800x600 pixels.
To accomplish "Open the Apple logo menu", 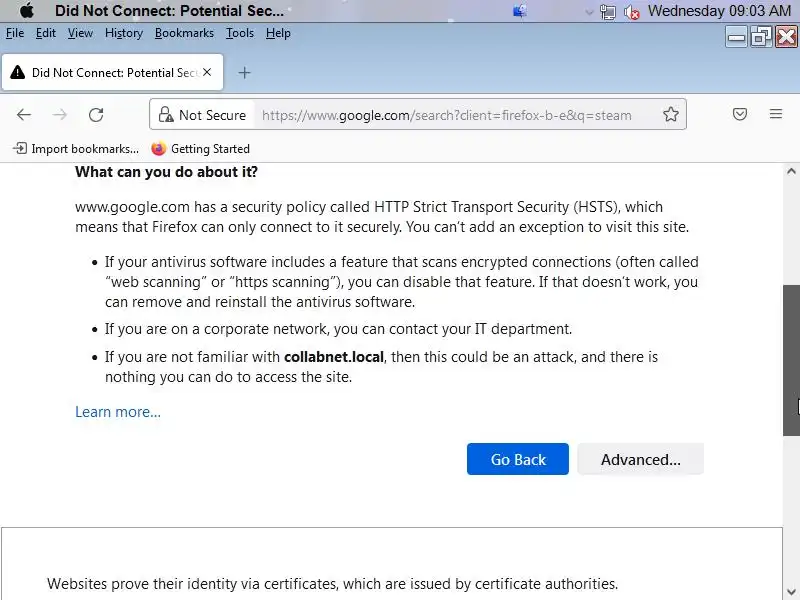I will (x=27, y=11).
